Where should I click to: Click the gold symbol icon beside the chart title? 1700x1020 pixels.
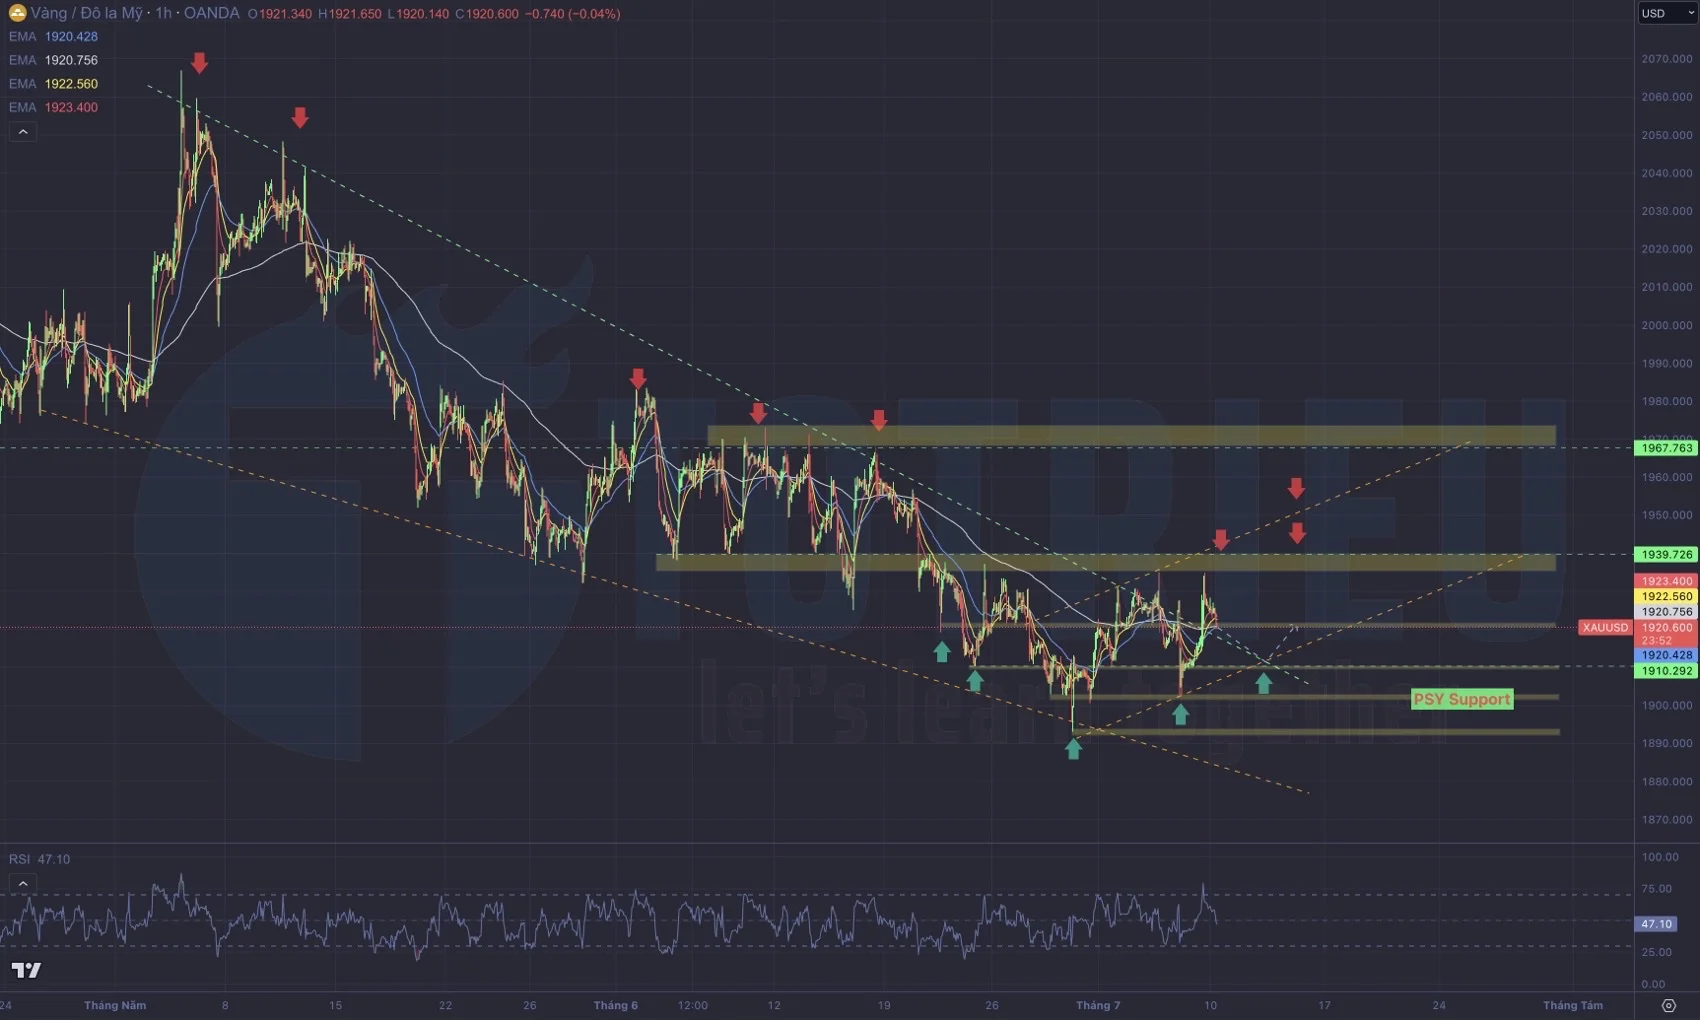[17, 13]
